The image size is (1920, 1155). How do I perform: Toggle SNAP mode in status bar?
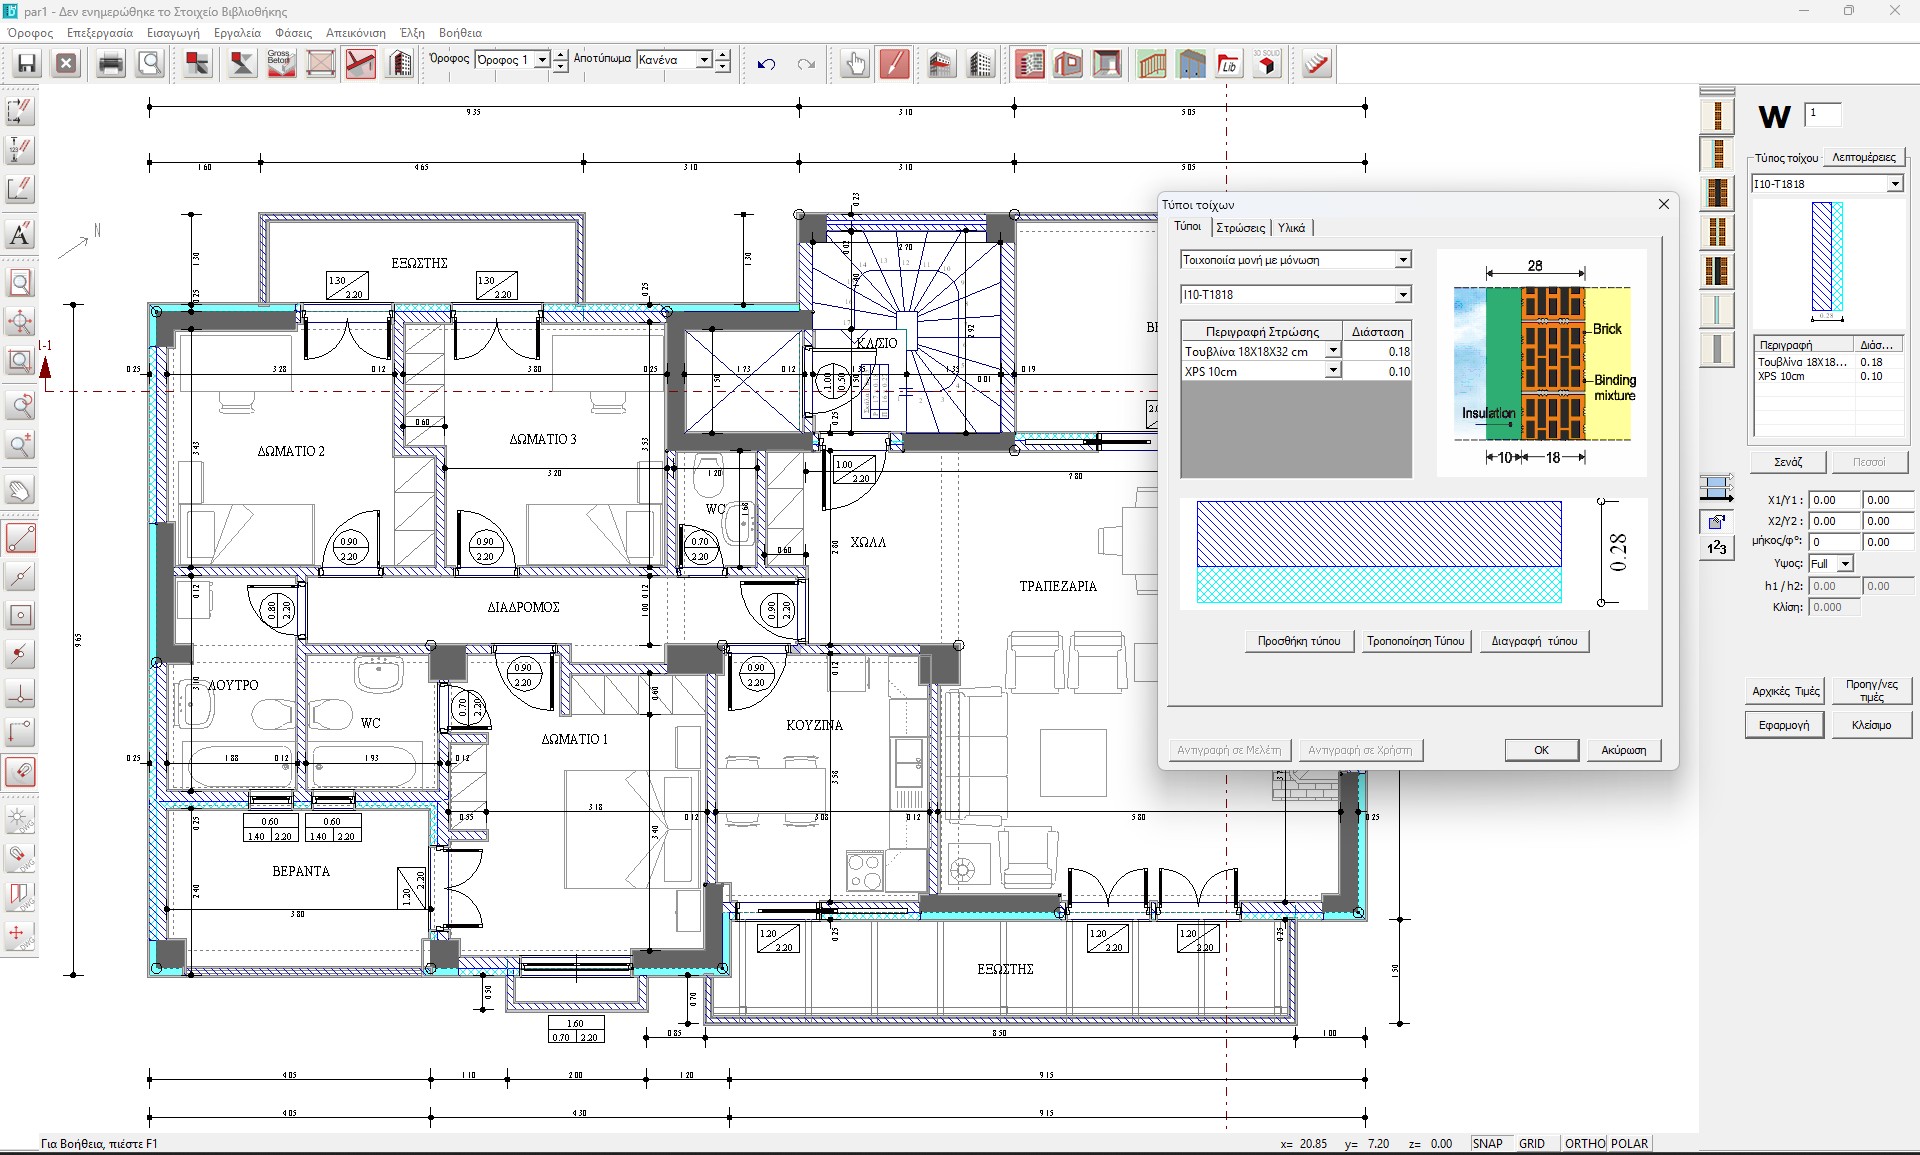click(1487, 1143)
